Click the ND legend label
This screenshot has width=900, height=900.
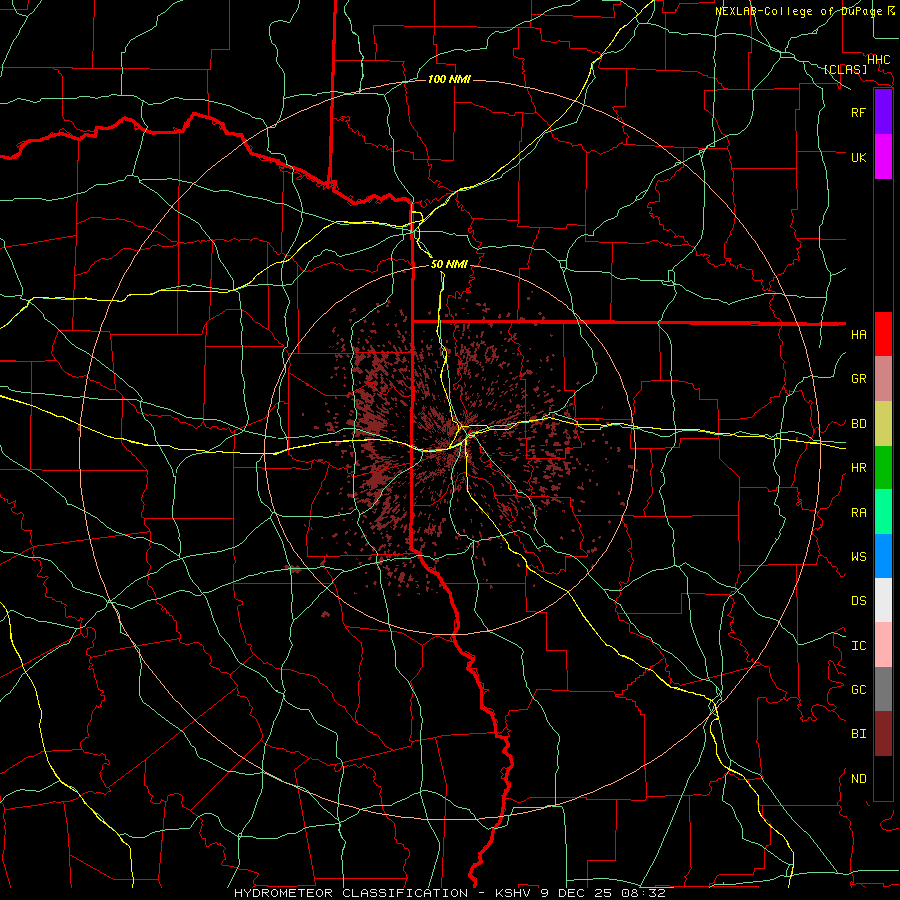click(858, 779)
